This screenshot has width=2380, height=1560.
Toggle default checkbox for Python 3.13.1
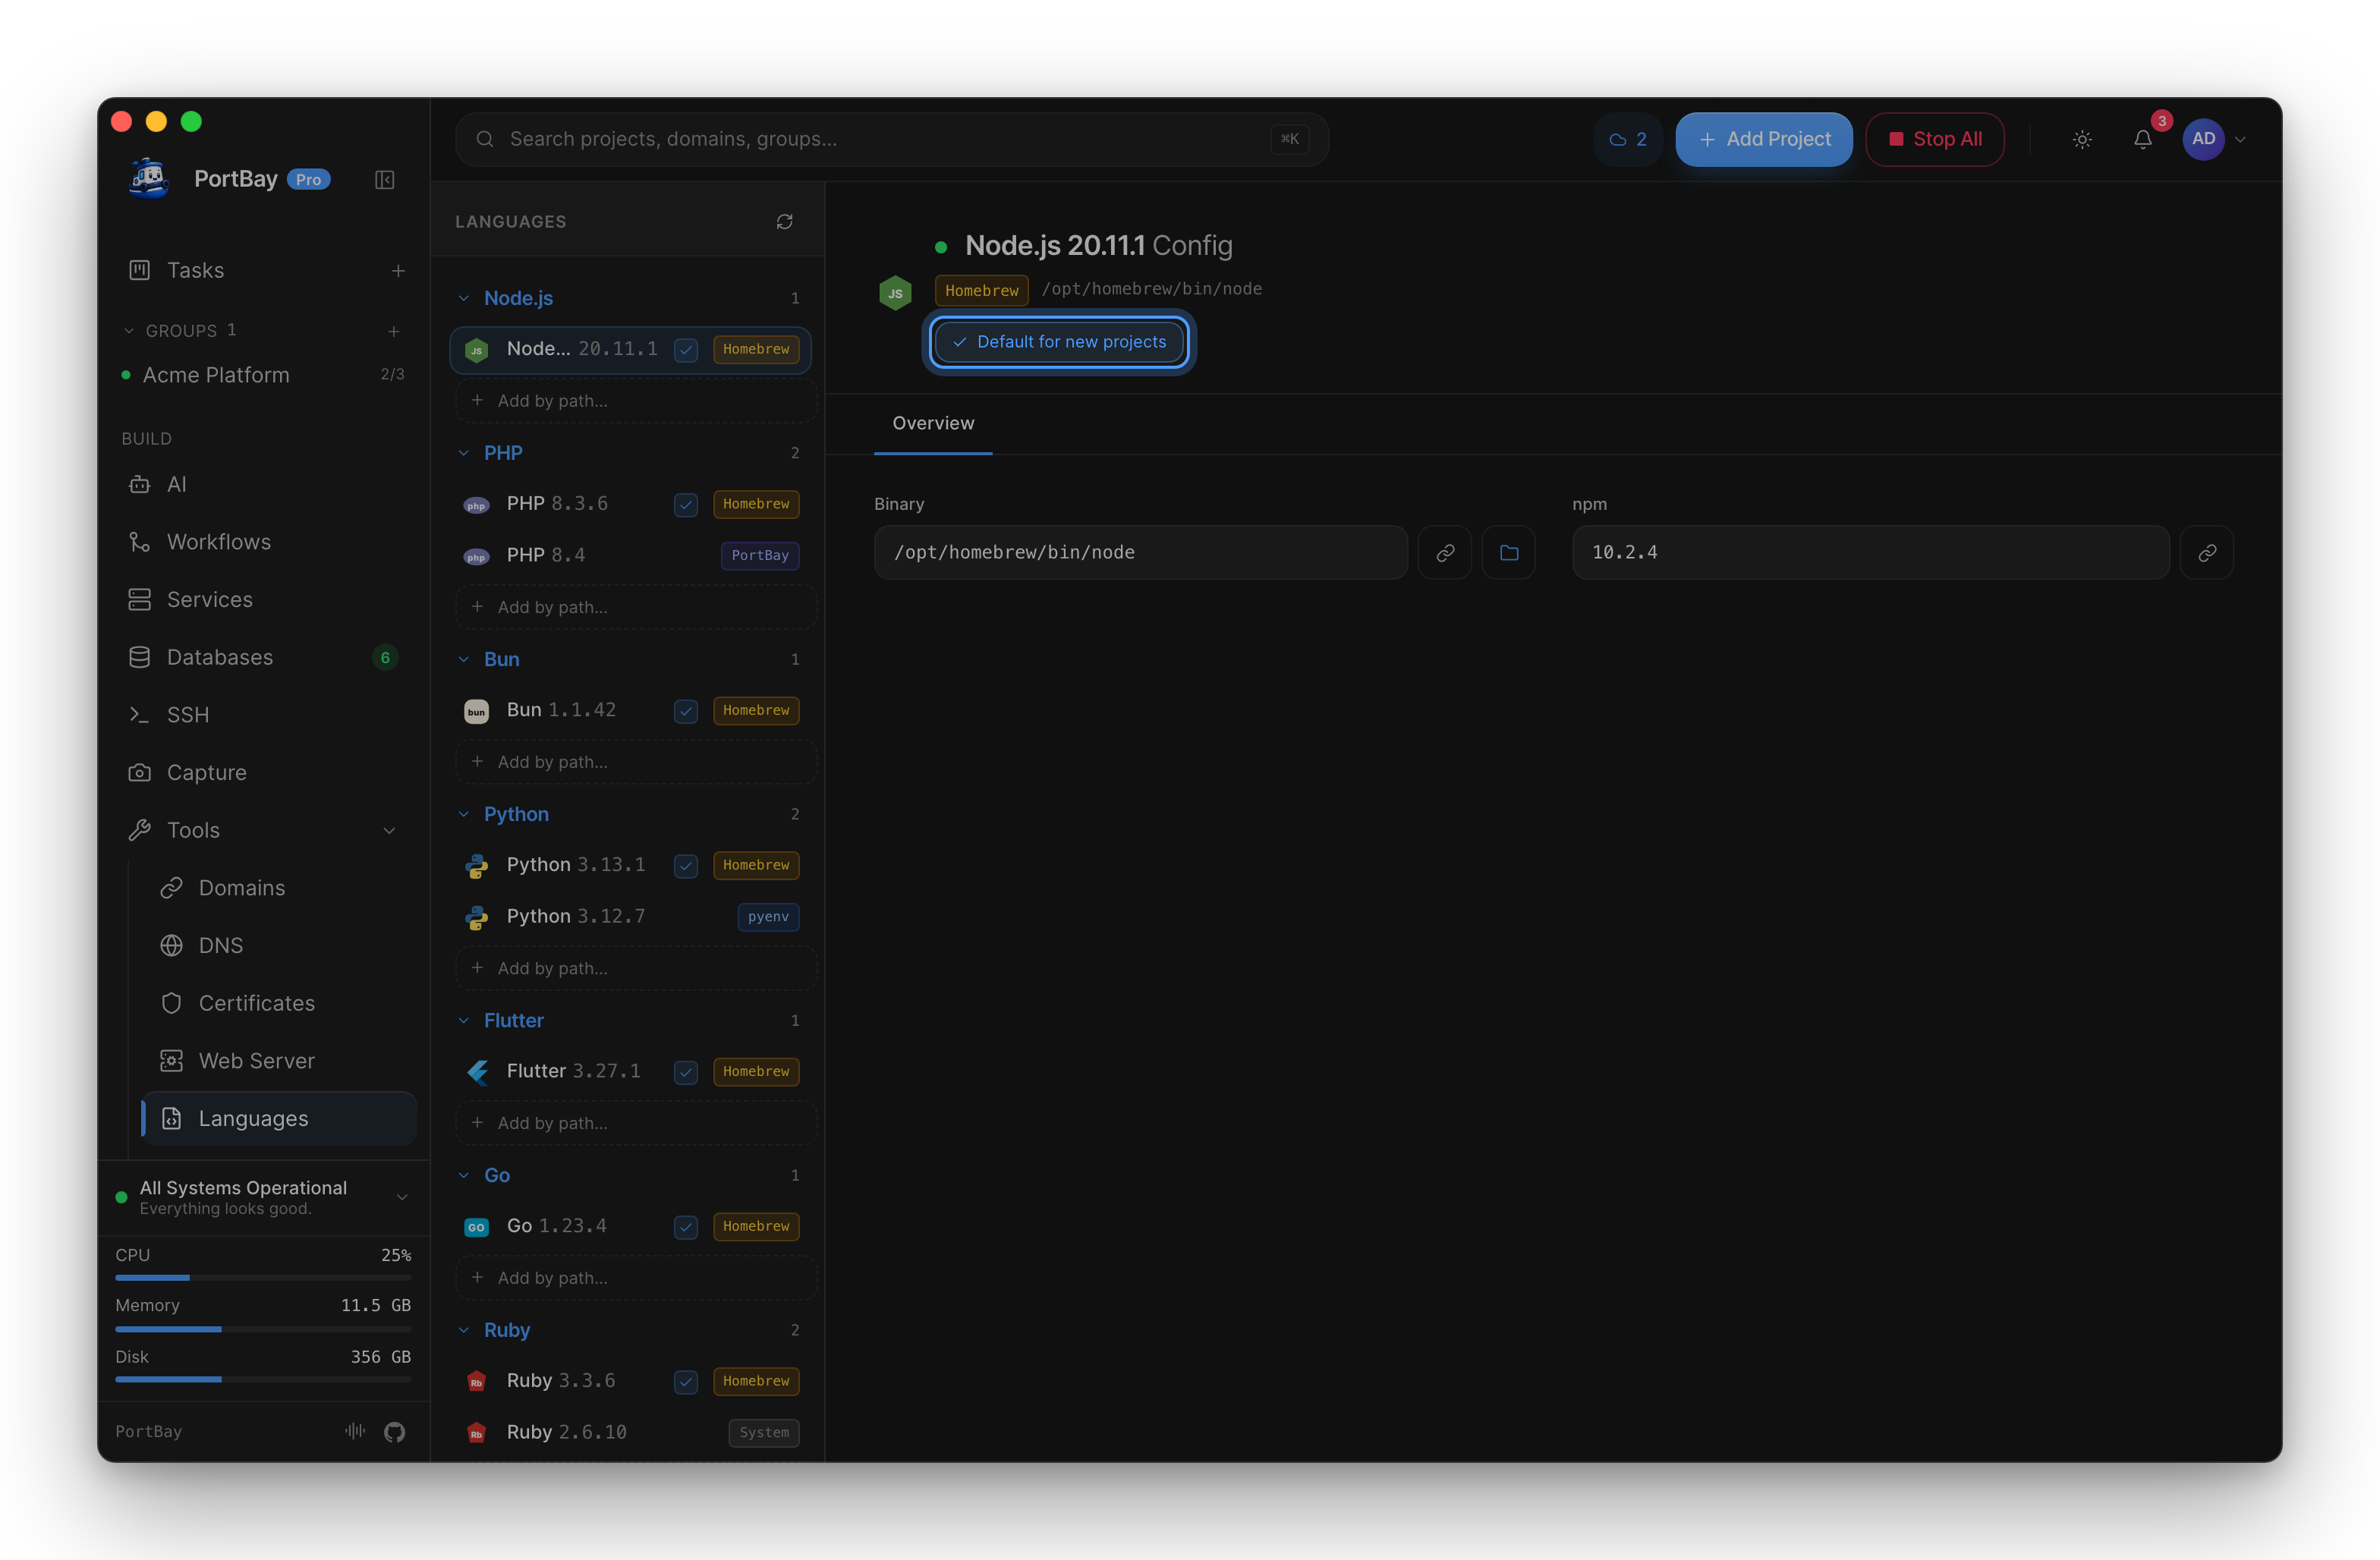coord(686,866)
